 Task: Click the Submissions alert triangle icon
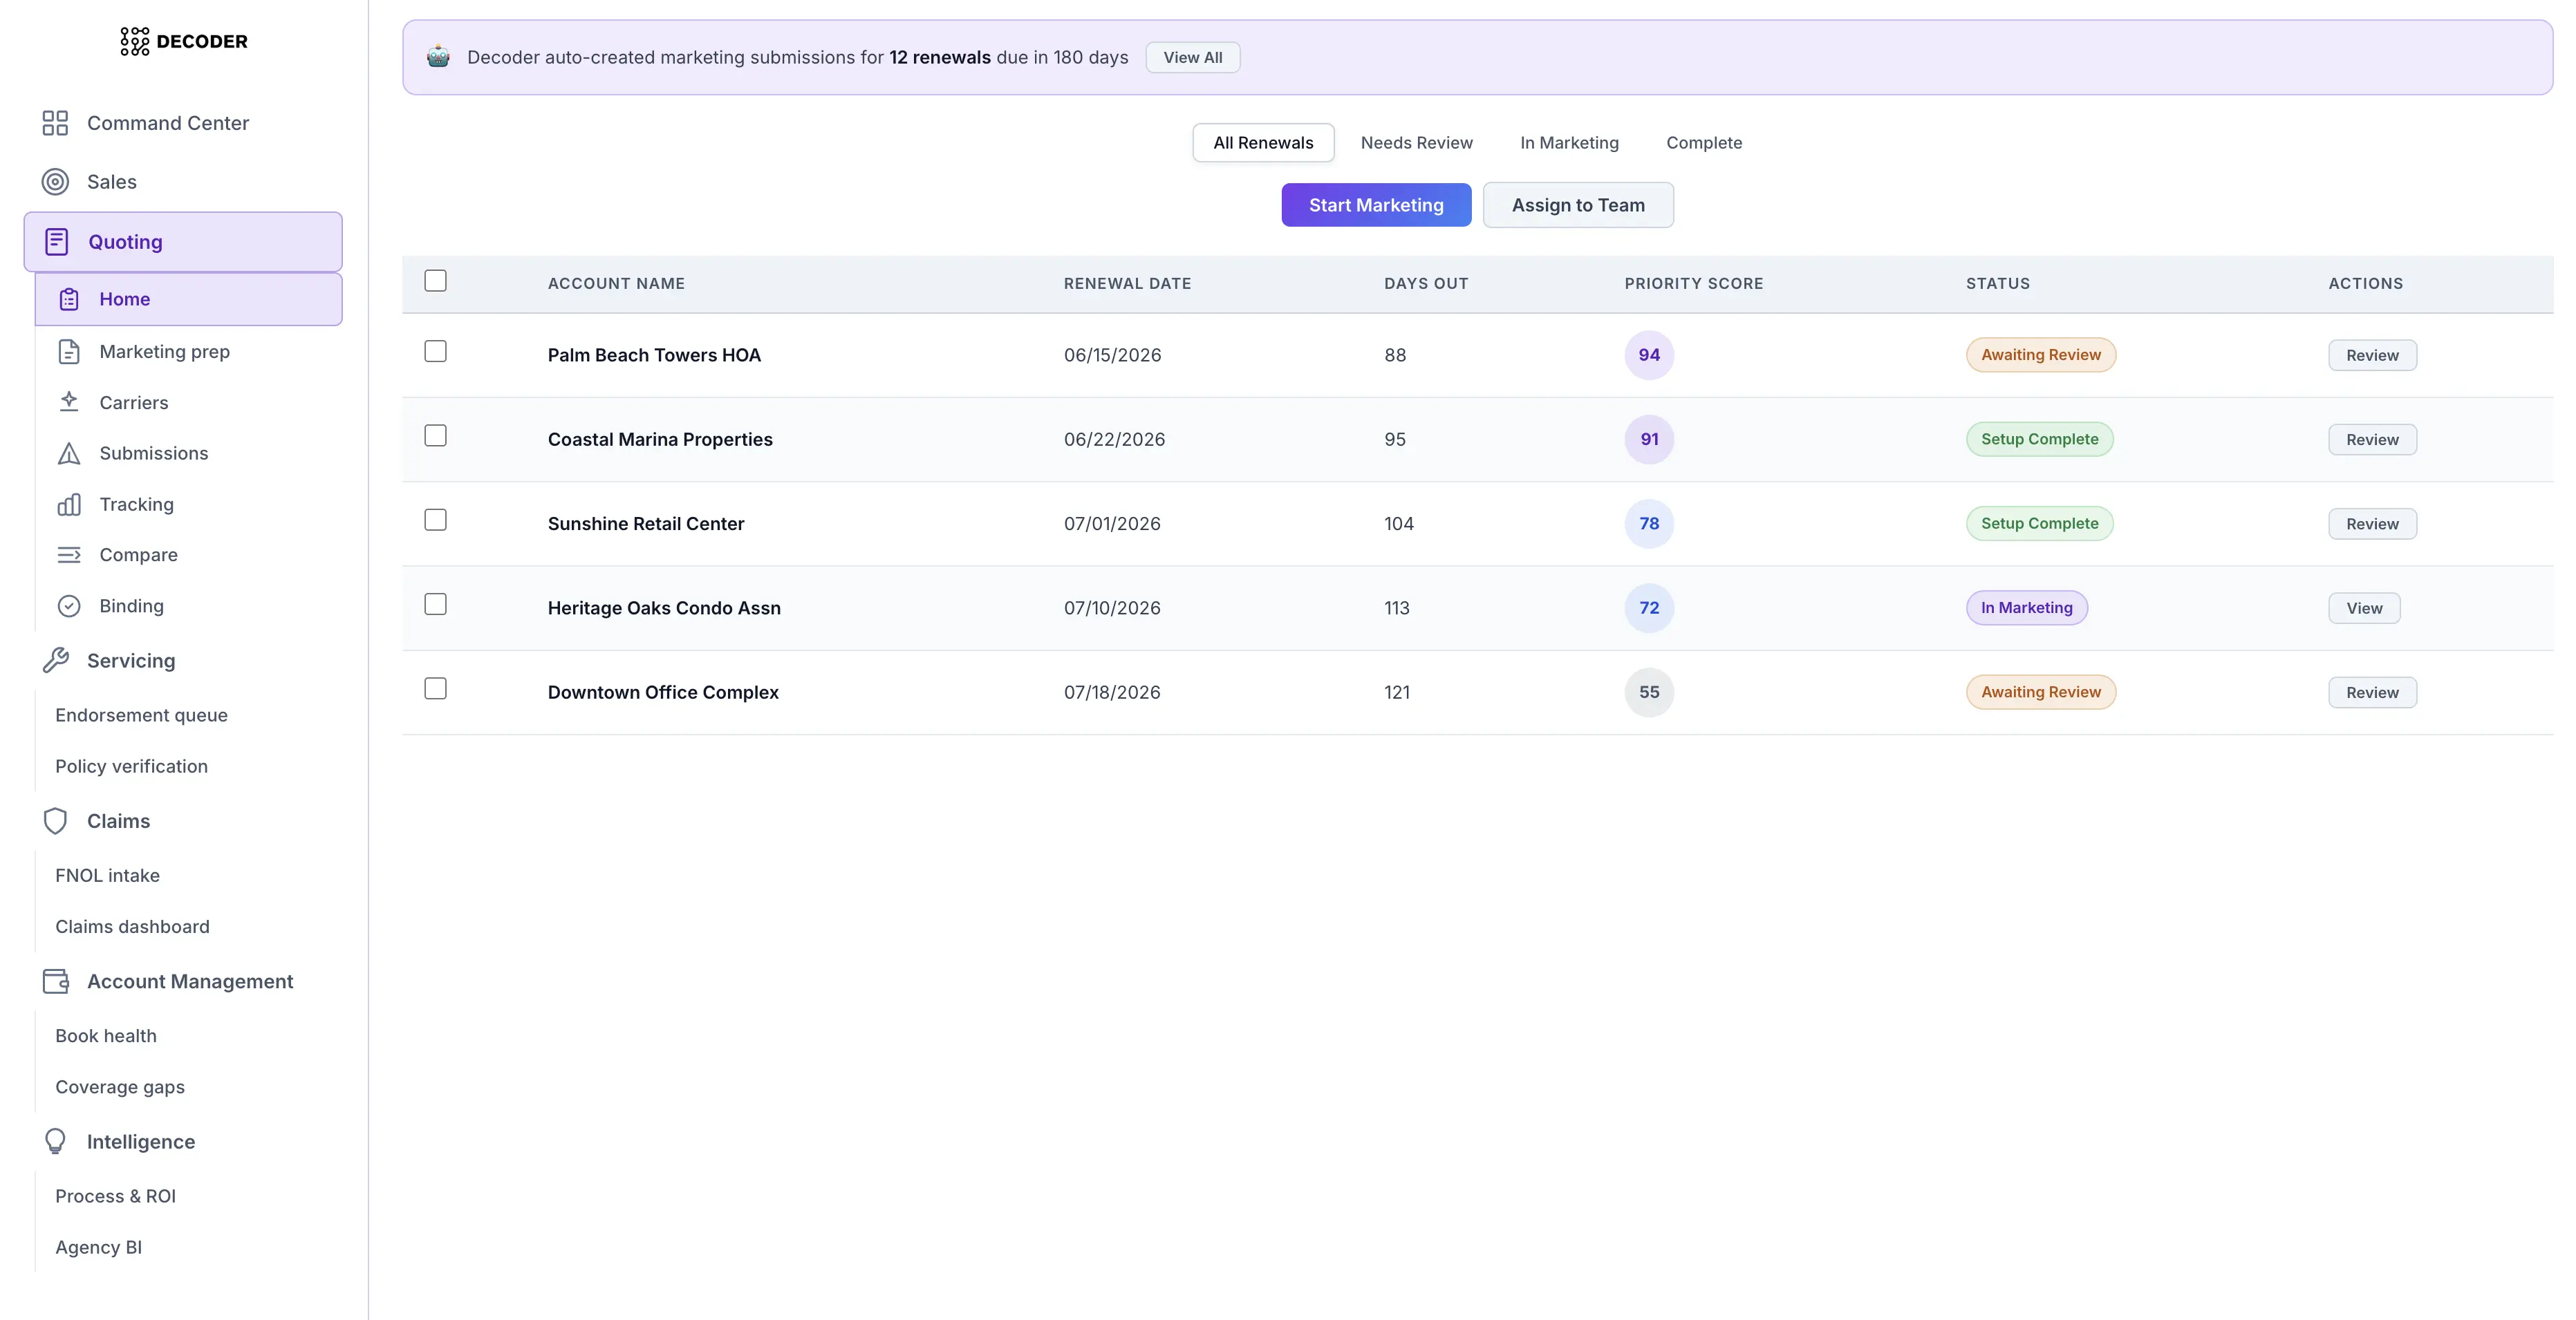click(68, 453)
